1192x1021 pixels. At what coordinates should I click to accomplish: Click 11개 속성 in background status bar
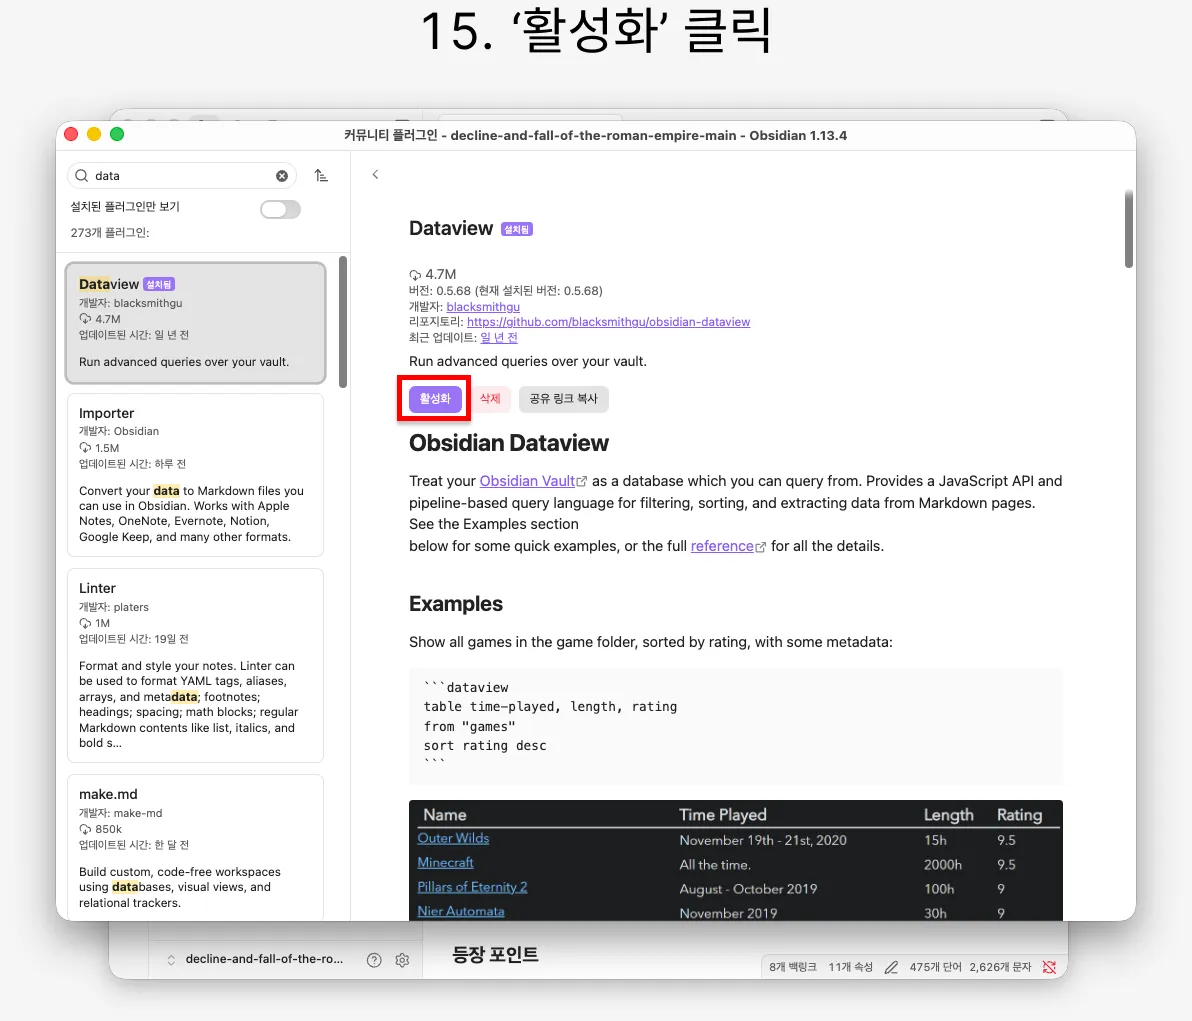(x=850, y=967)
